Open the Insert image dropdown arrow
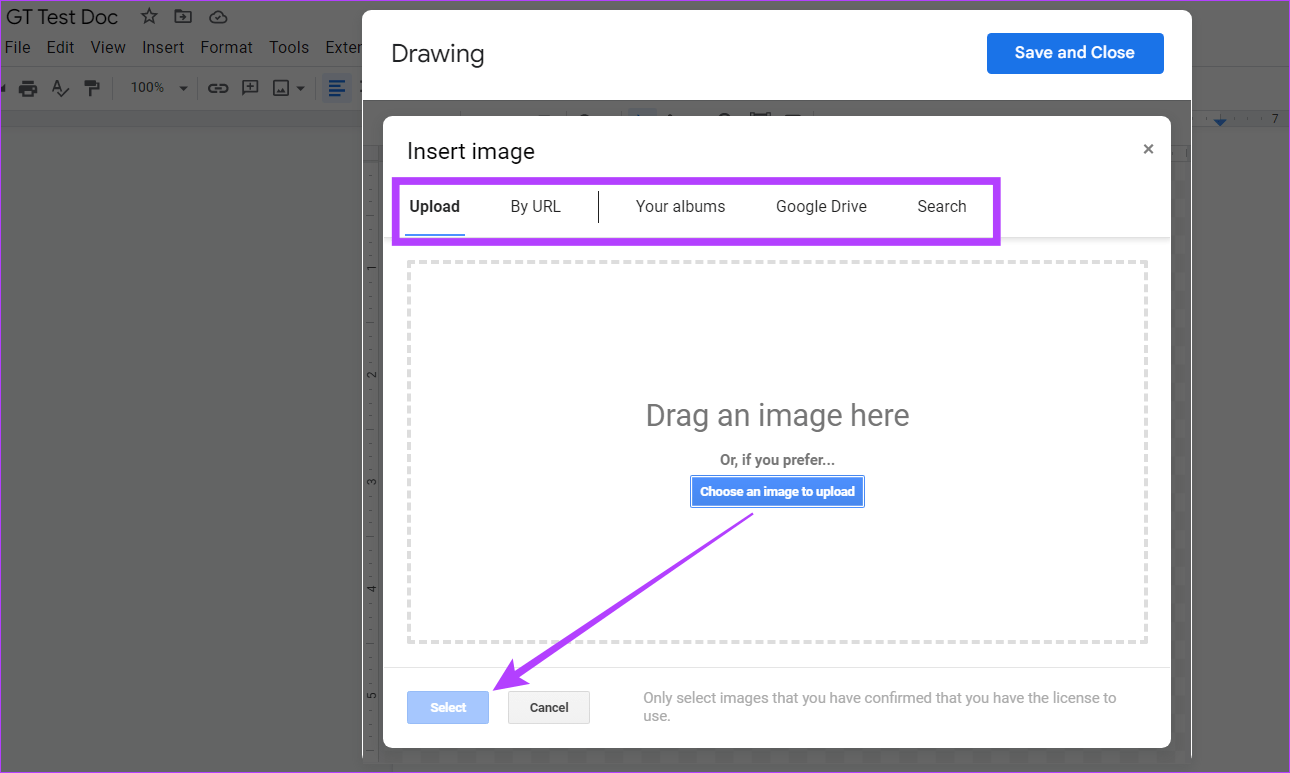Viewport: 1290px width, 773px height. coord(298,88)
